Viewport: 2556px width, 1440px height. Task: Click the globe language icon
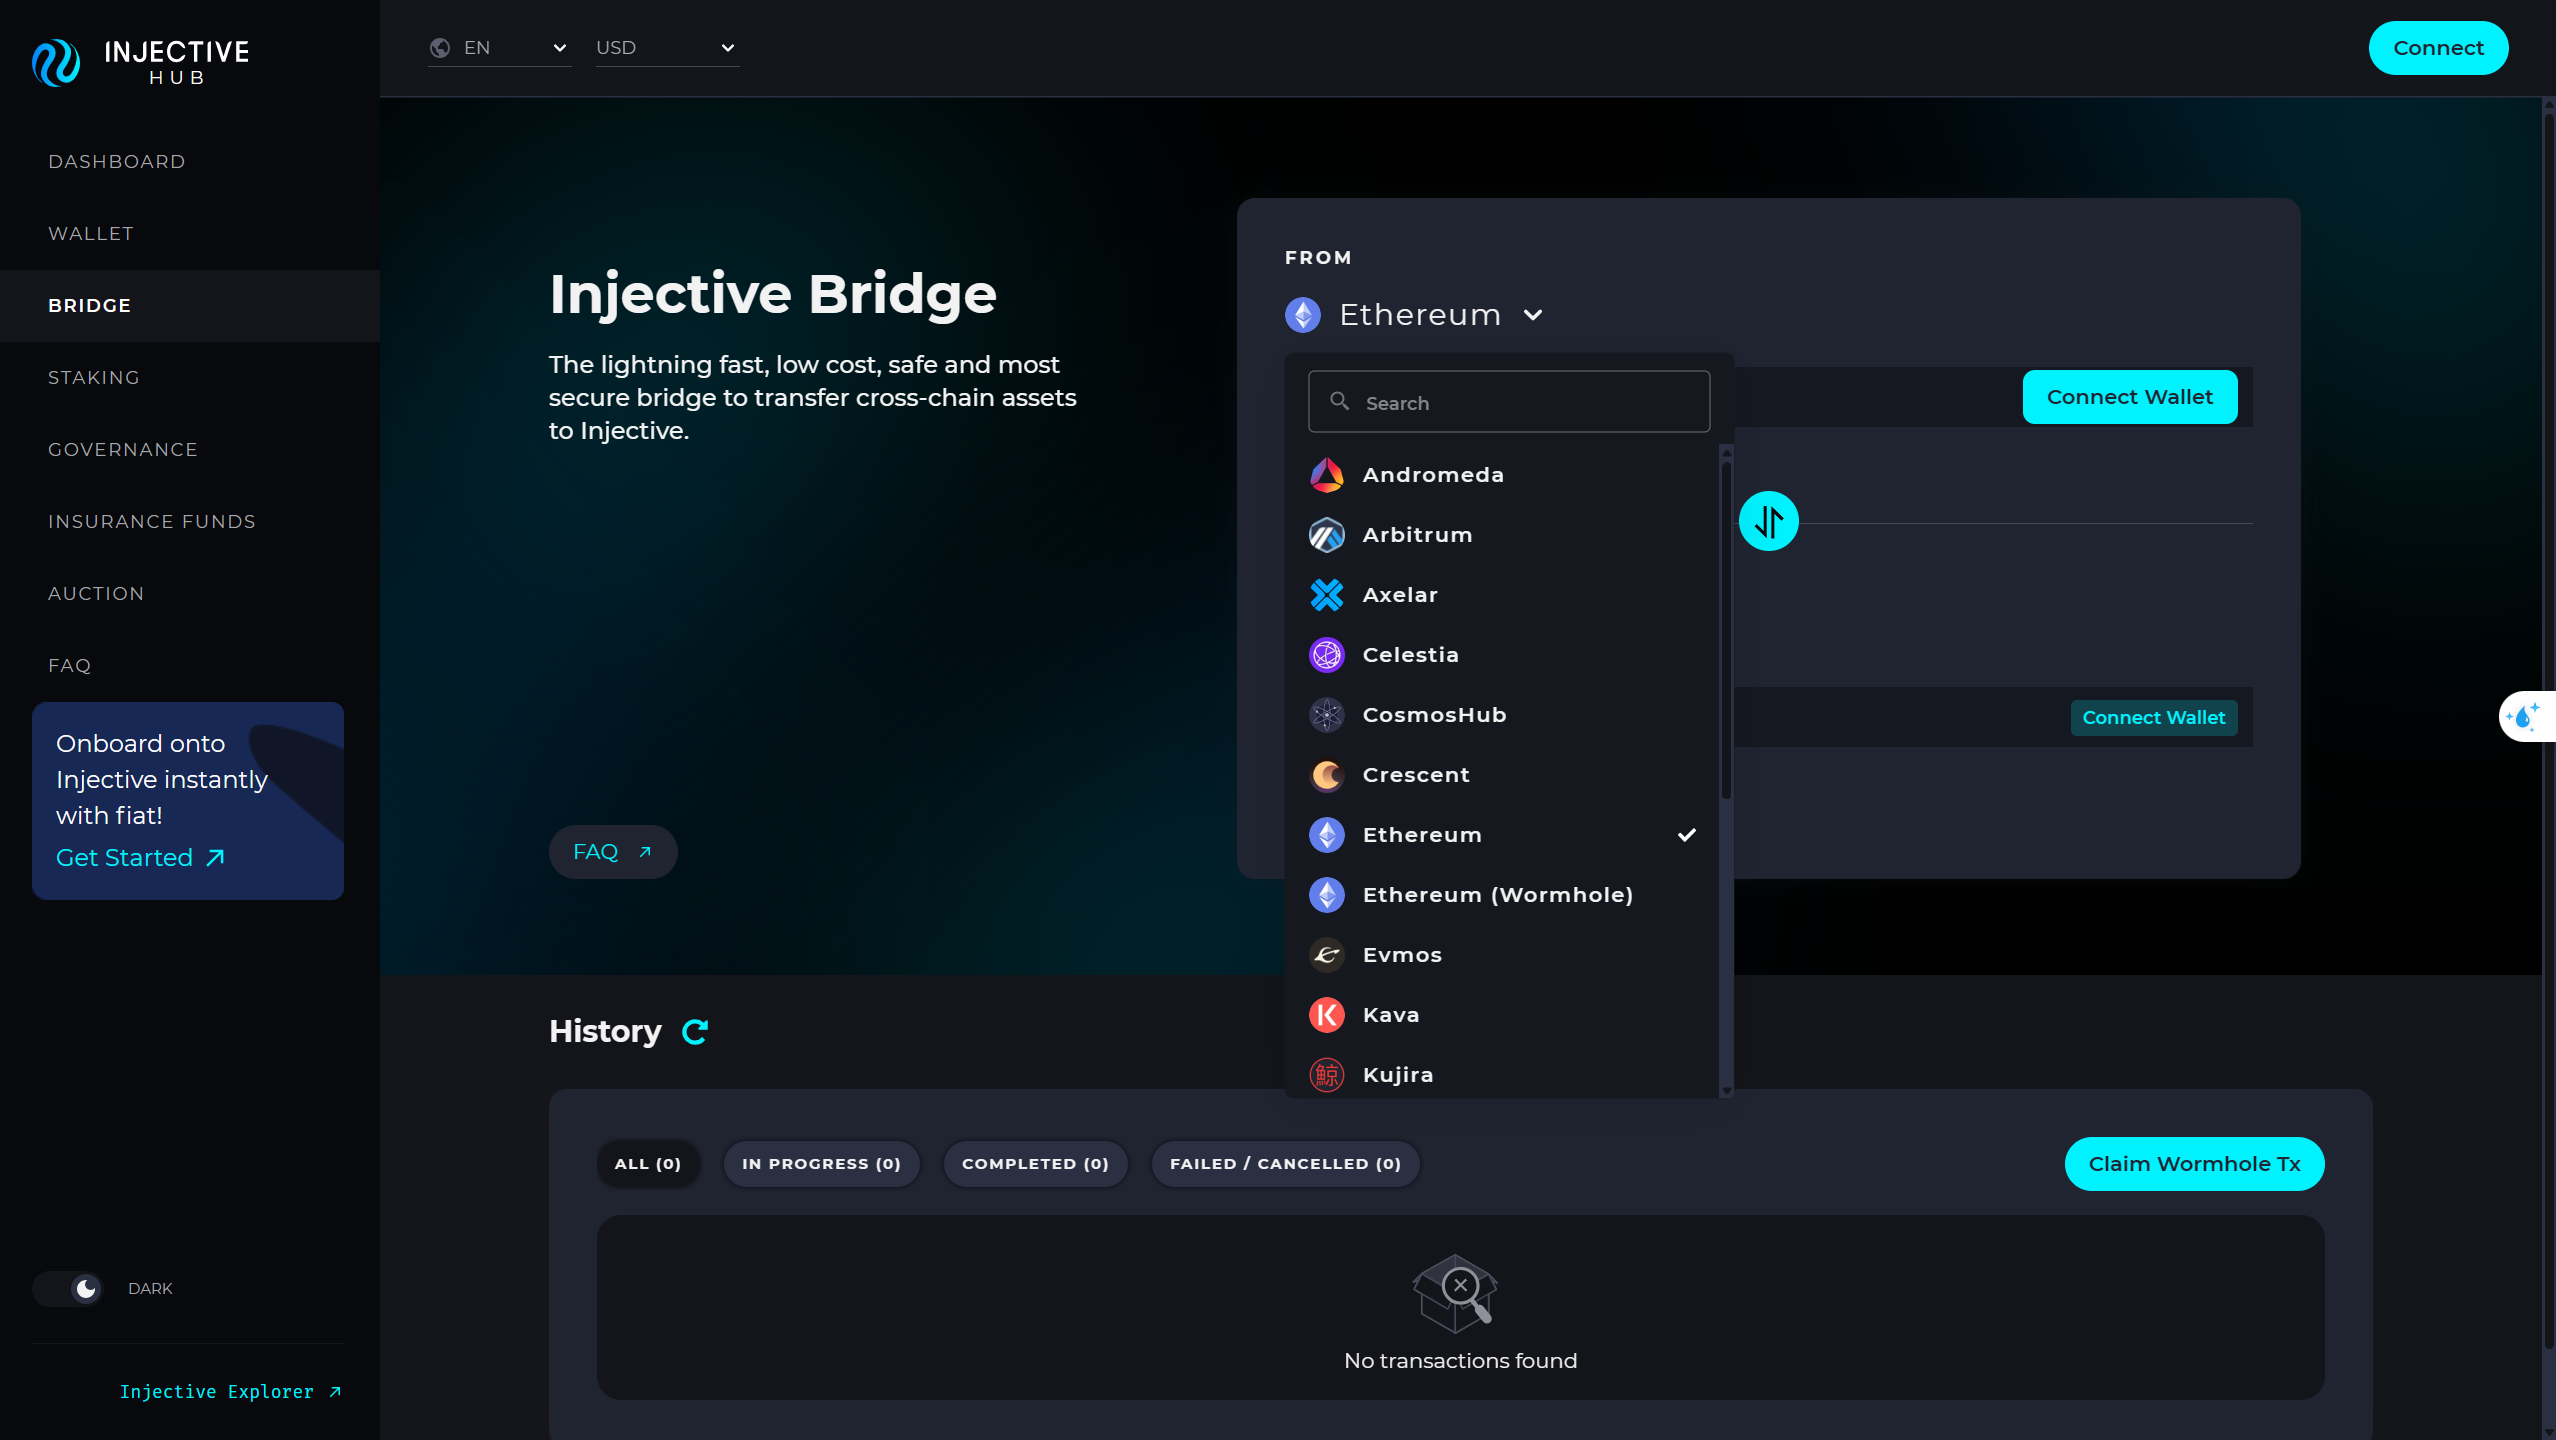(x=440, y=48)
